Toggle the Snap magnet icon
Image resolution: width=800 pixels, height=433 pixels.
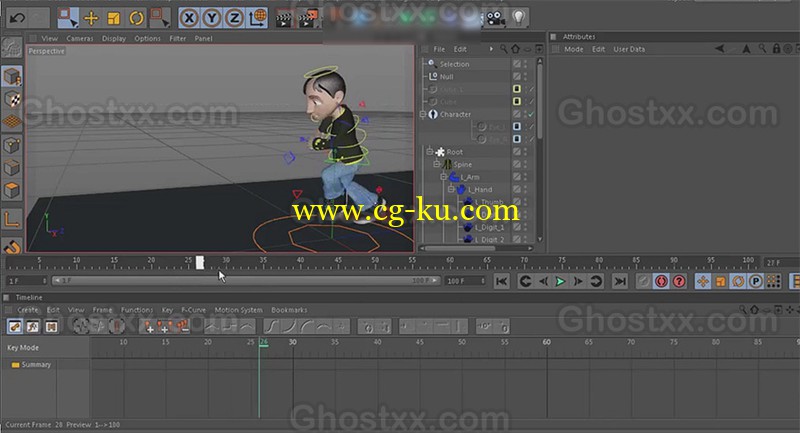pyautogui.click(x=12, y=246)
